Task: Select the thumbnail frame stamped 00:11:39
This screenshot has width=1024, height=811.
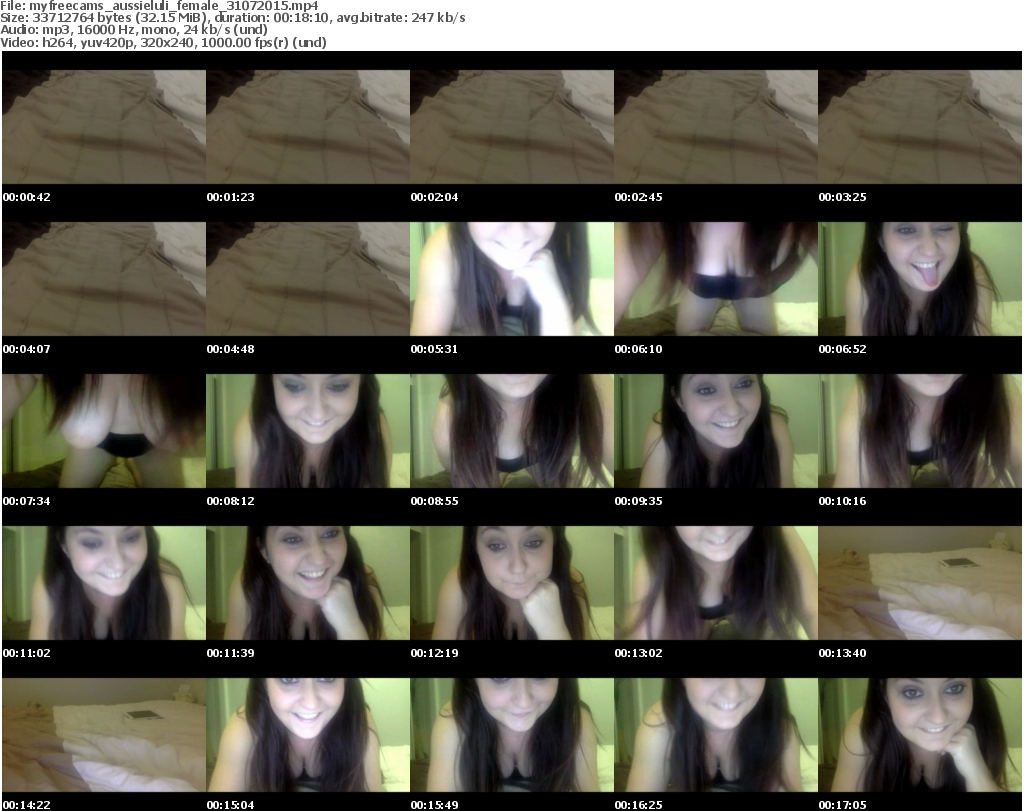Action: (x=308, y=583)
